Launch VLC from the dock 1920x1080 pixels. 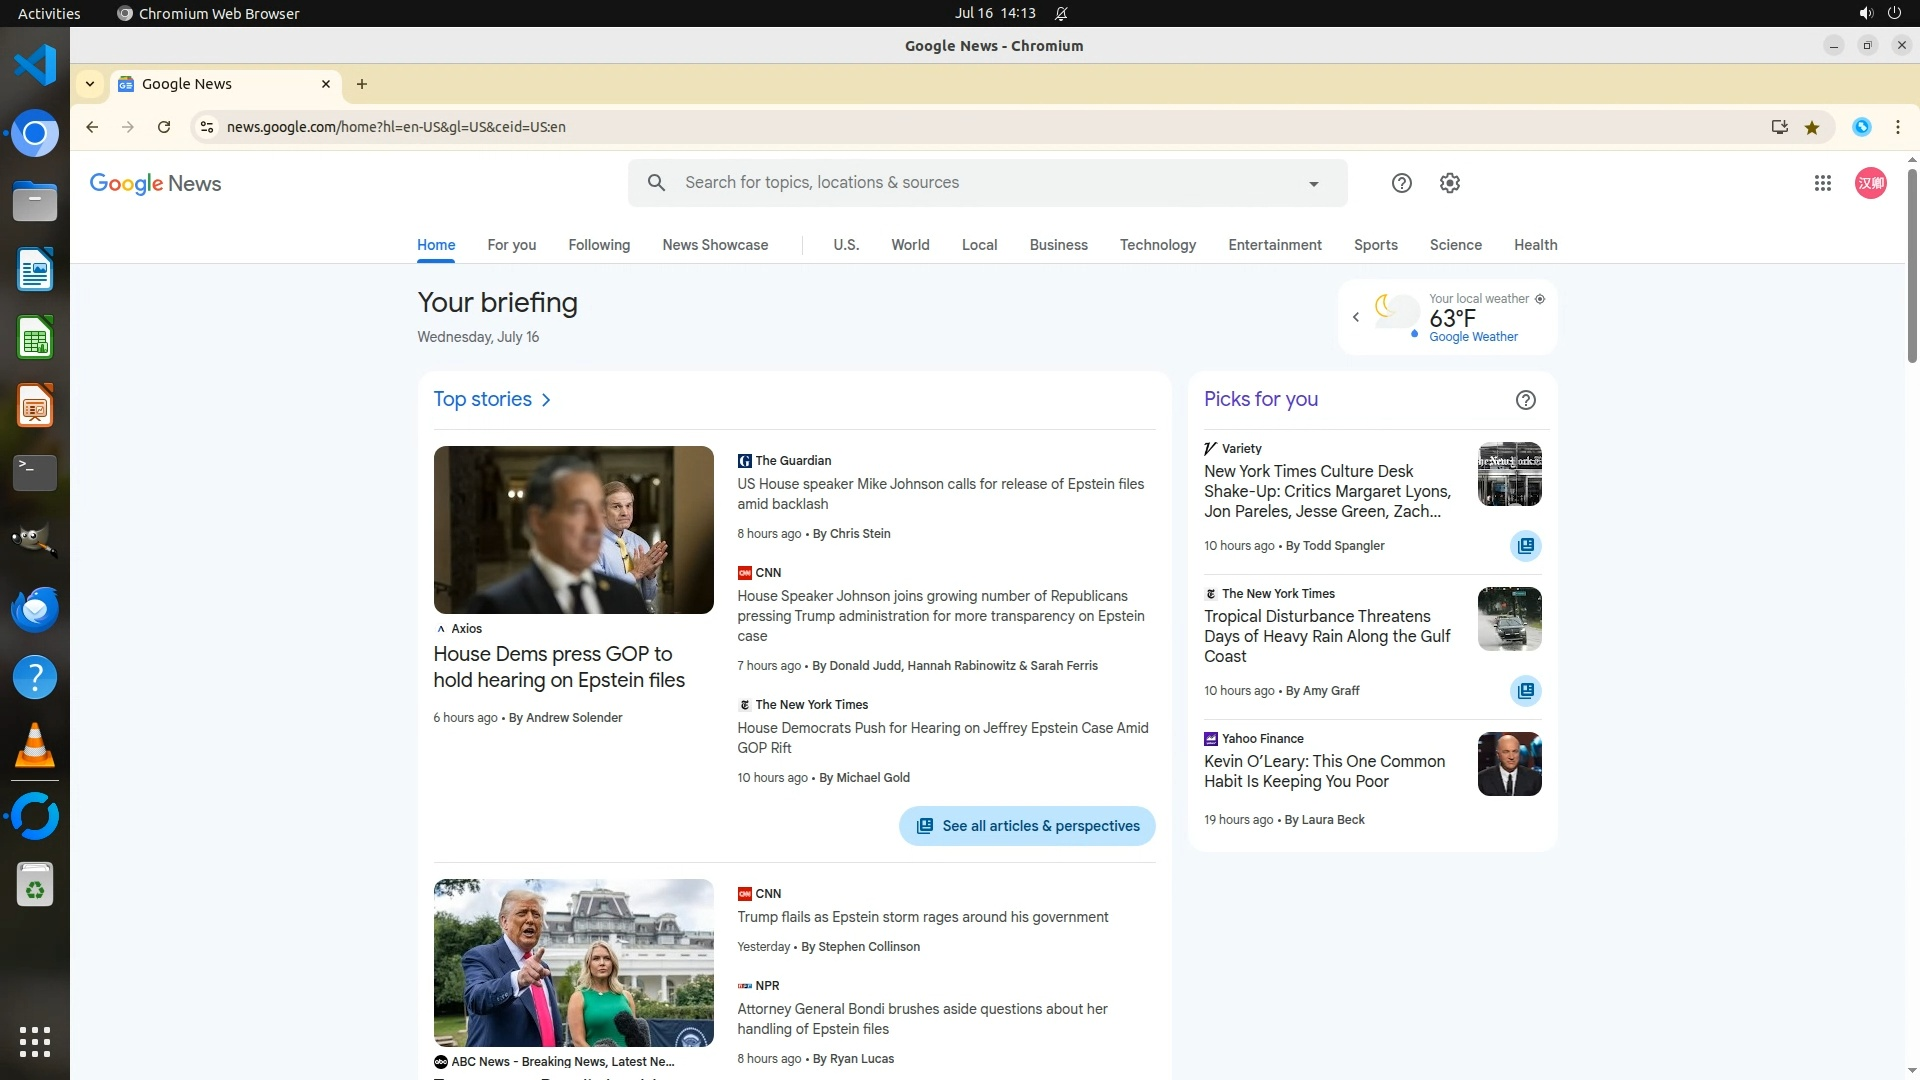point(35,746)
